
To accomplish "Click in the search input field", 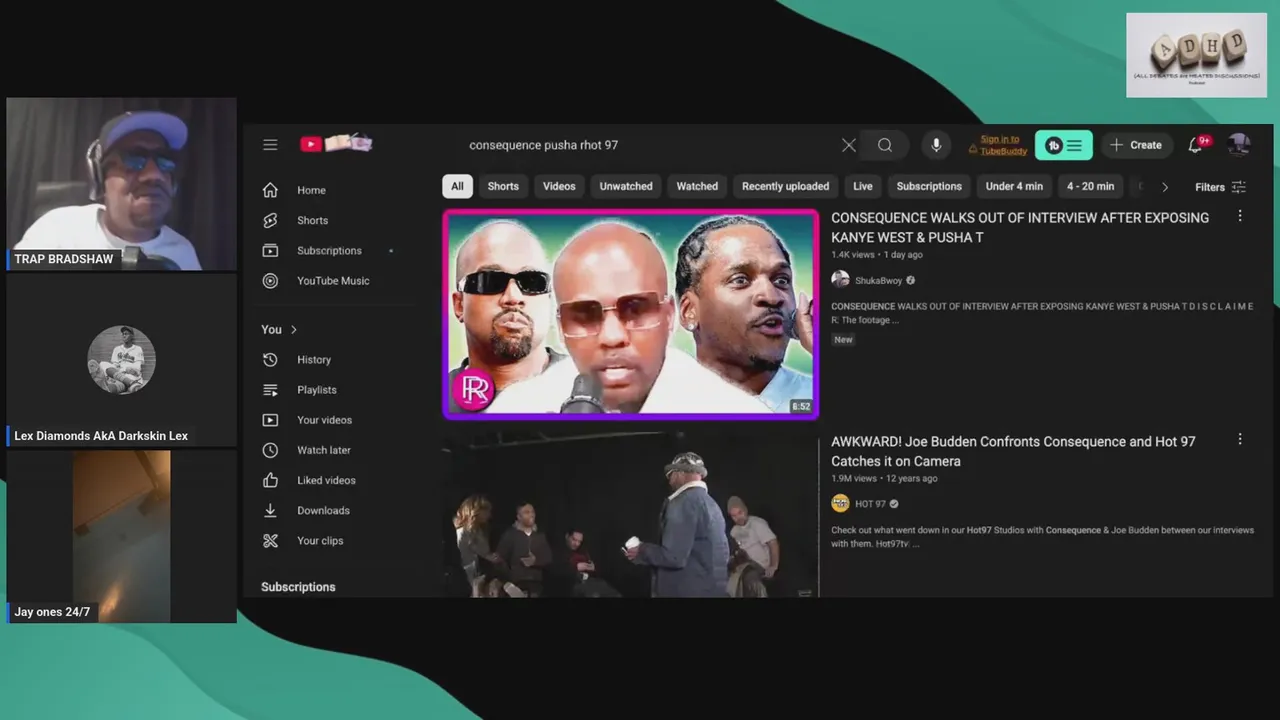I will pos(650,145).
